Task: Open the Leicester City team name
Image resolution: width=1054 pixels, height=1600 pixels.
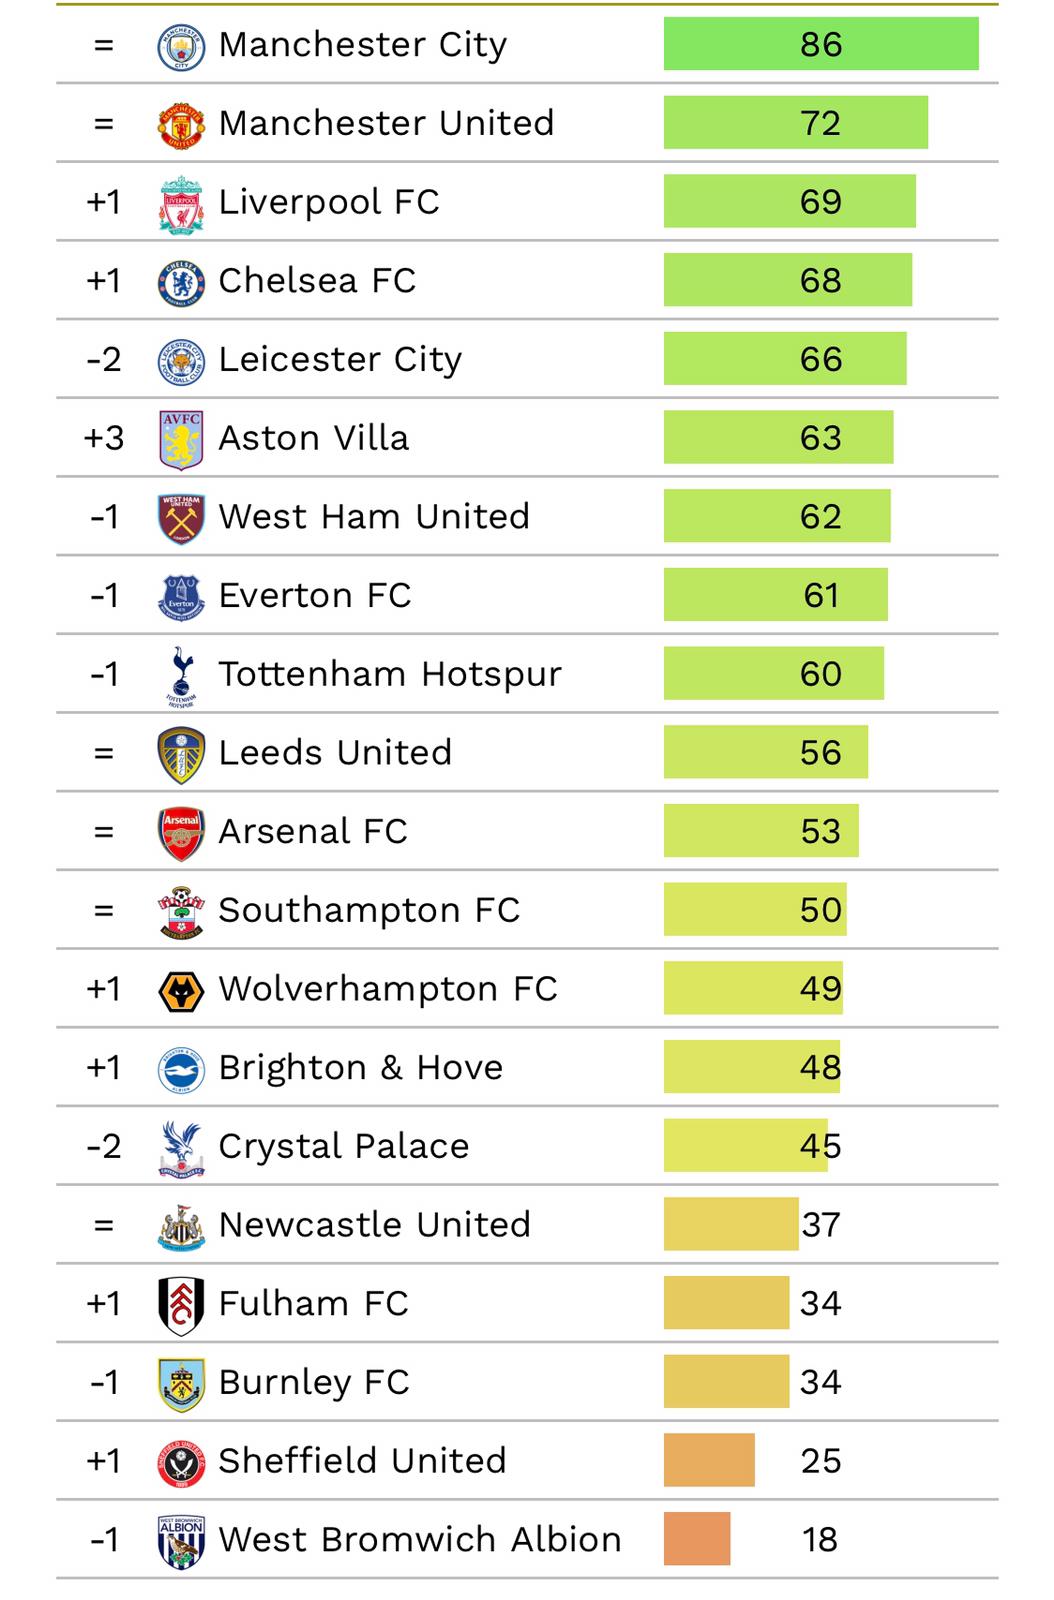Action: coord(340,360)
